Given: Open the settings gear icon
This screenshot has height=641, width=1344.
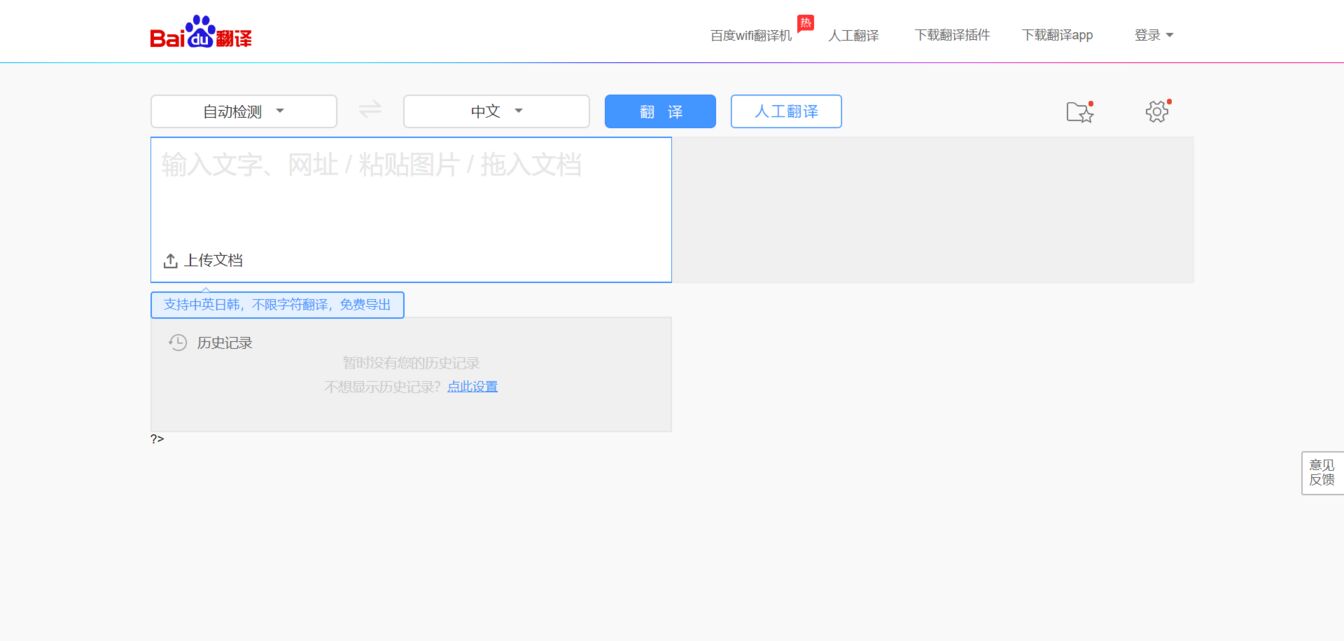Looking at the screenshot, I should tap(1157, 112).
